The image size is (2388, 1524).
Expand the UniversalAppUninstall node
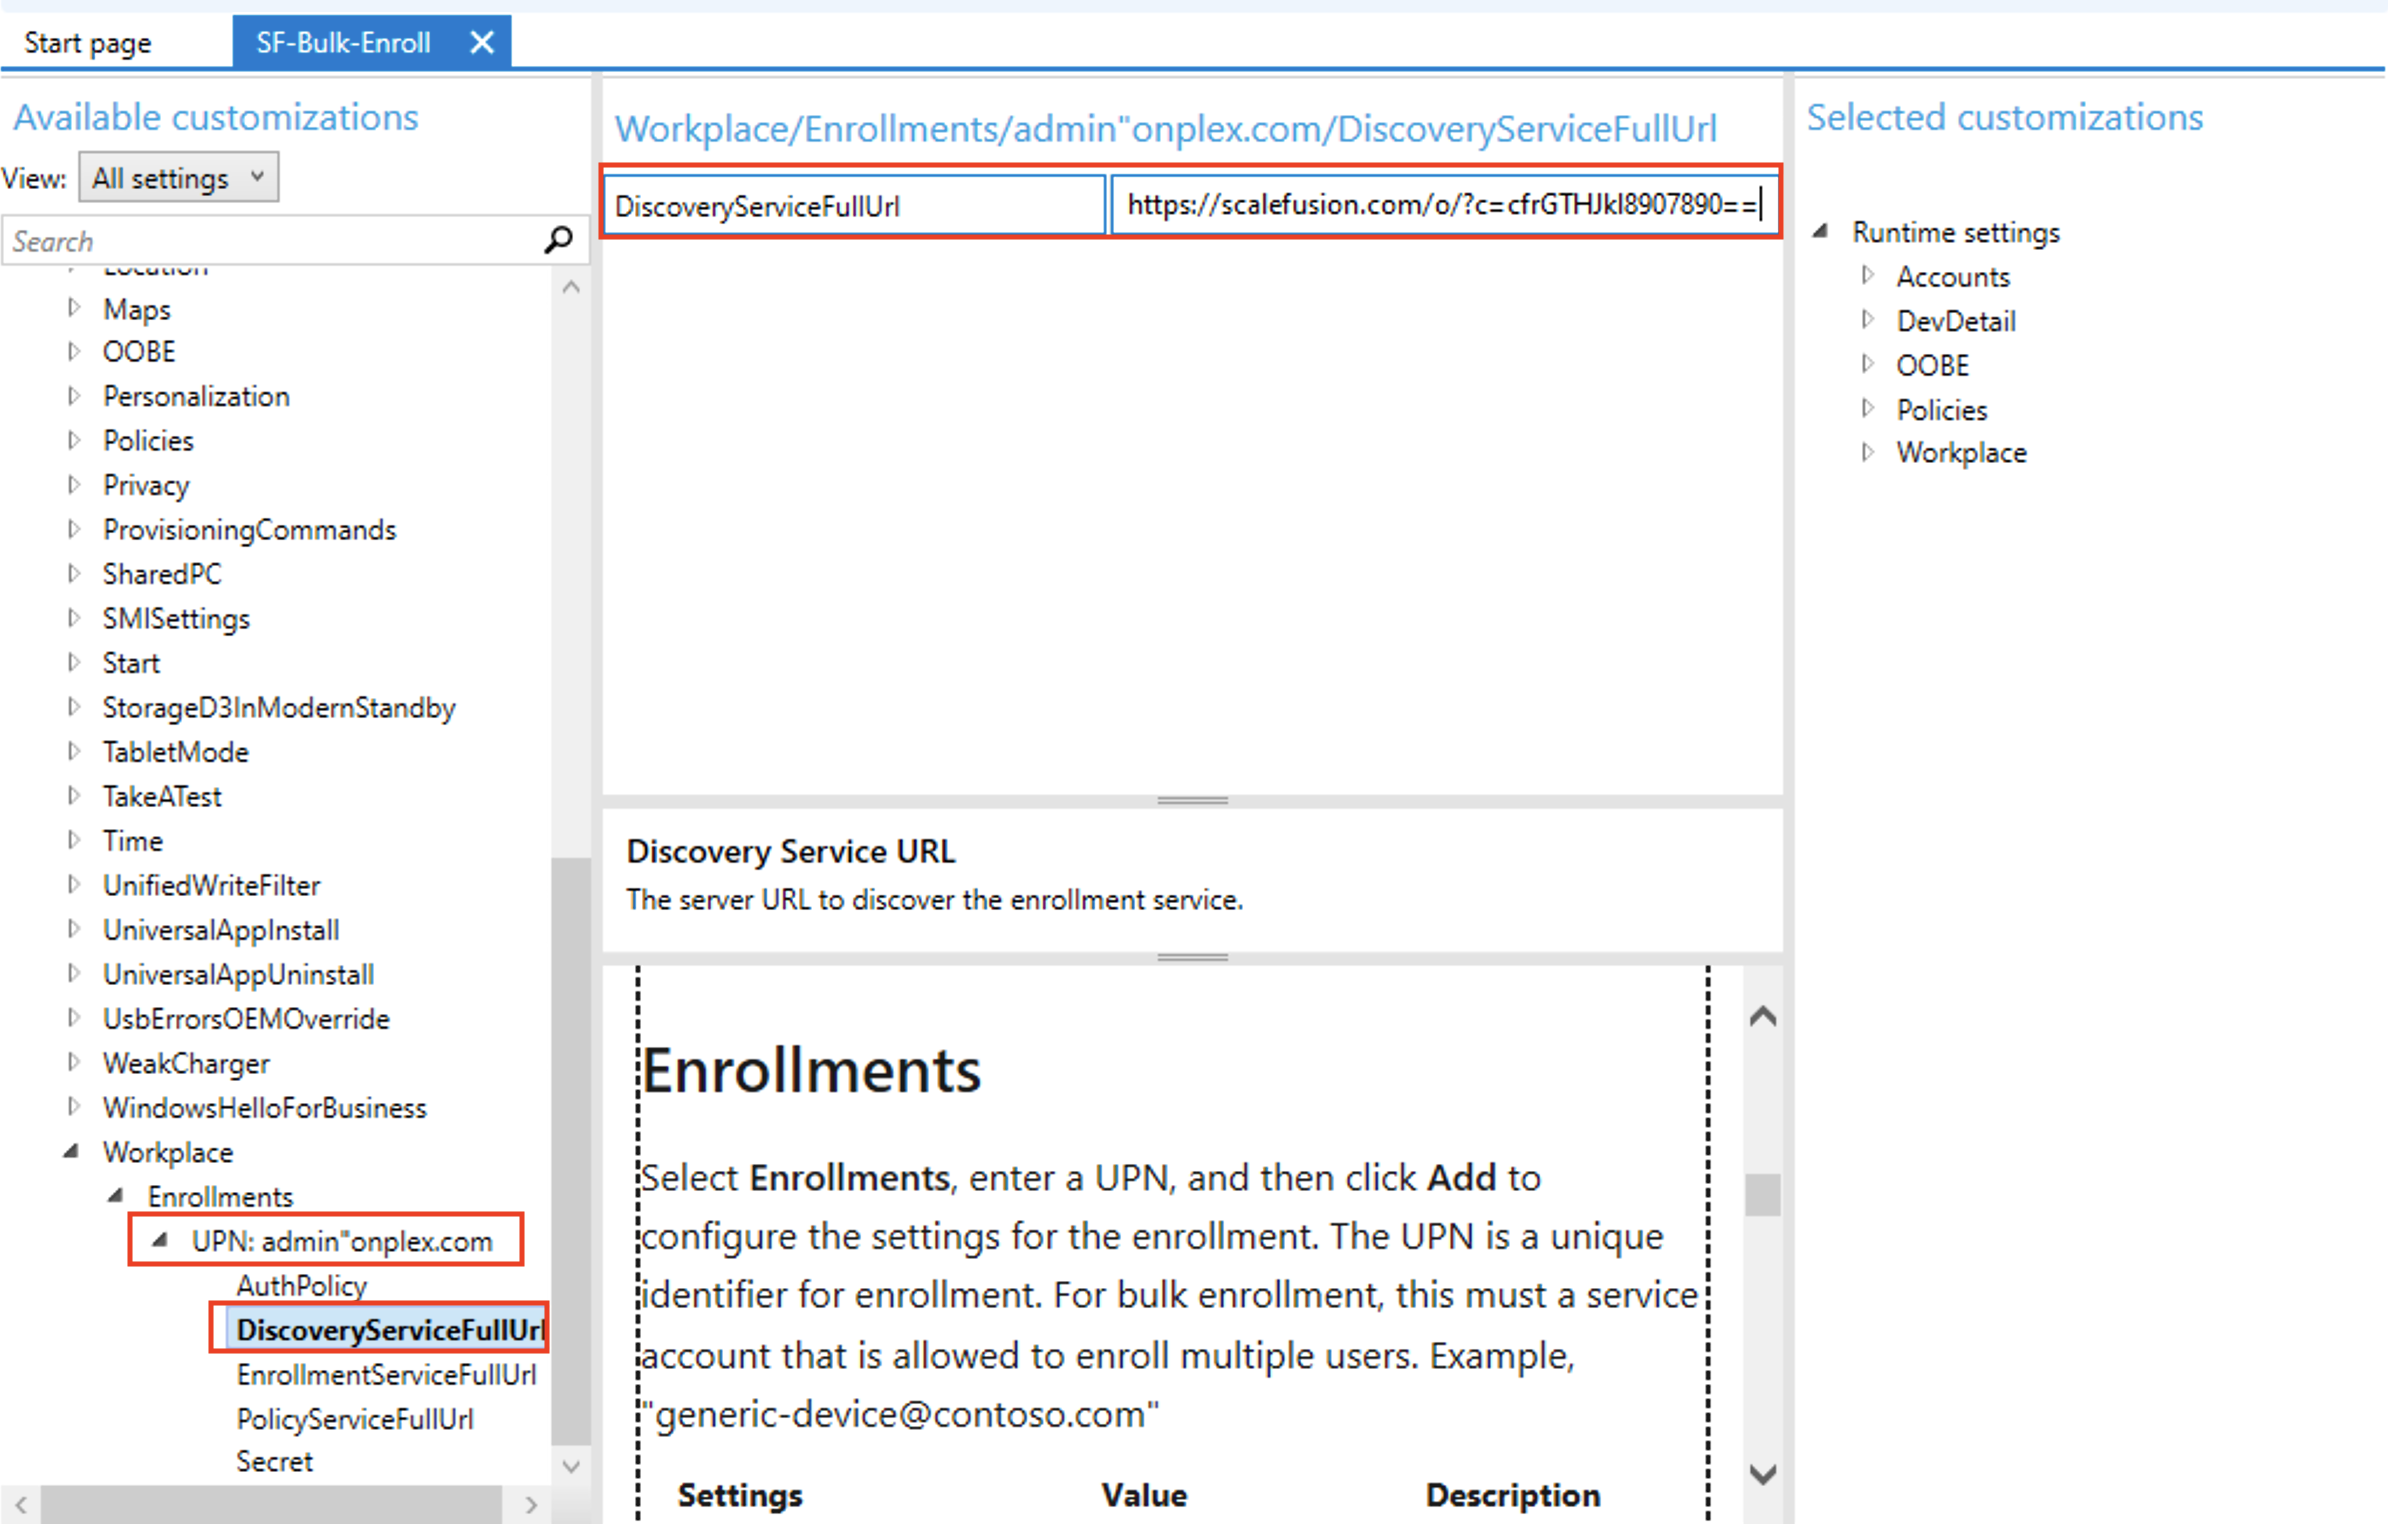pyautogui.click(x=73, y=973)
